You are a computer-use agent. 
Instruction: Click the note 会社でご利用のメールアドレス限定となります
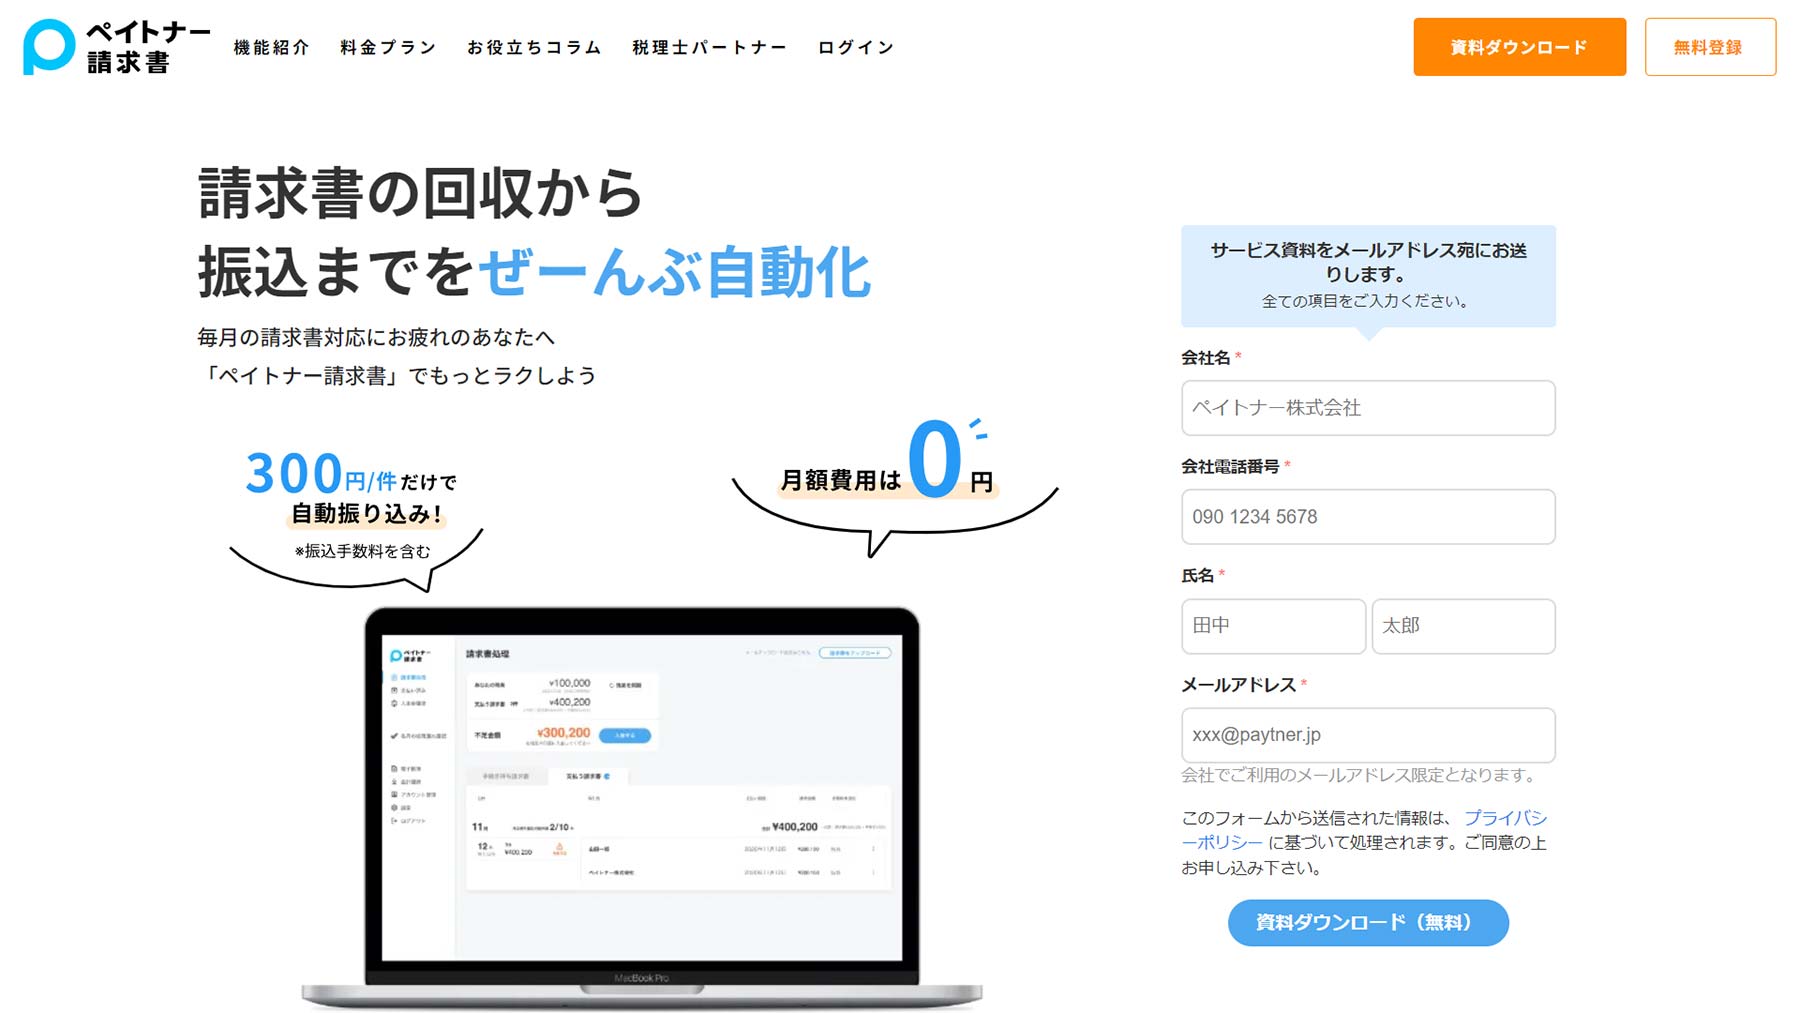pos(1358,775)
